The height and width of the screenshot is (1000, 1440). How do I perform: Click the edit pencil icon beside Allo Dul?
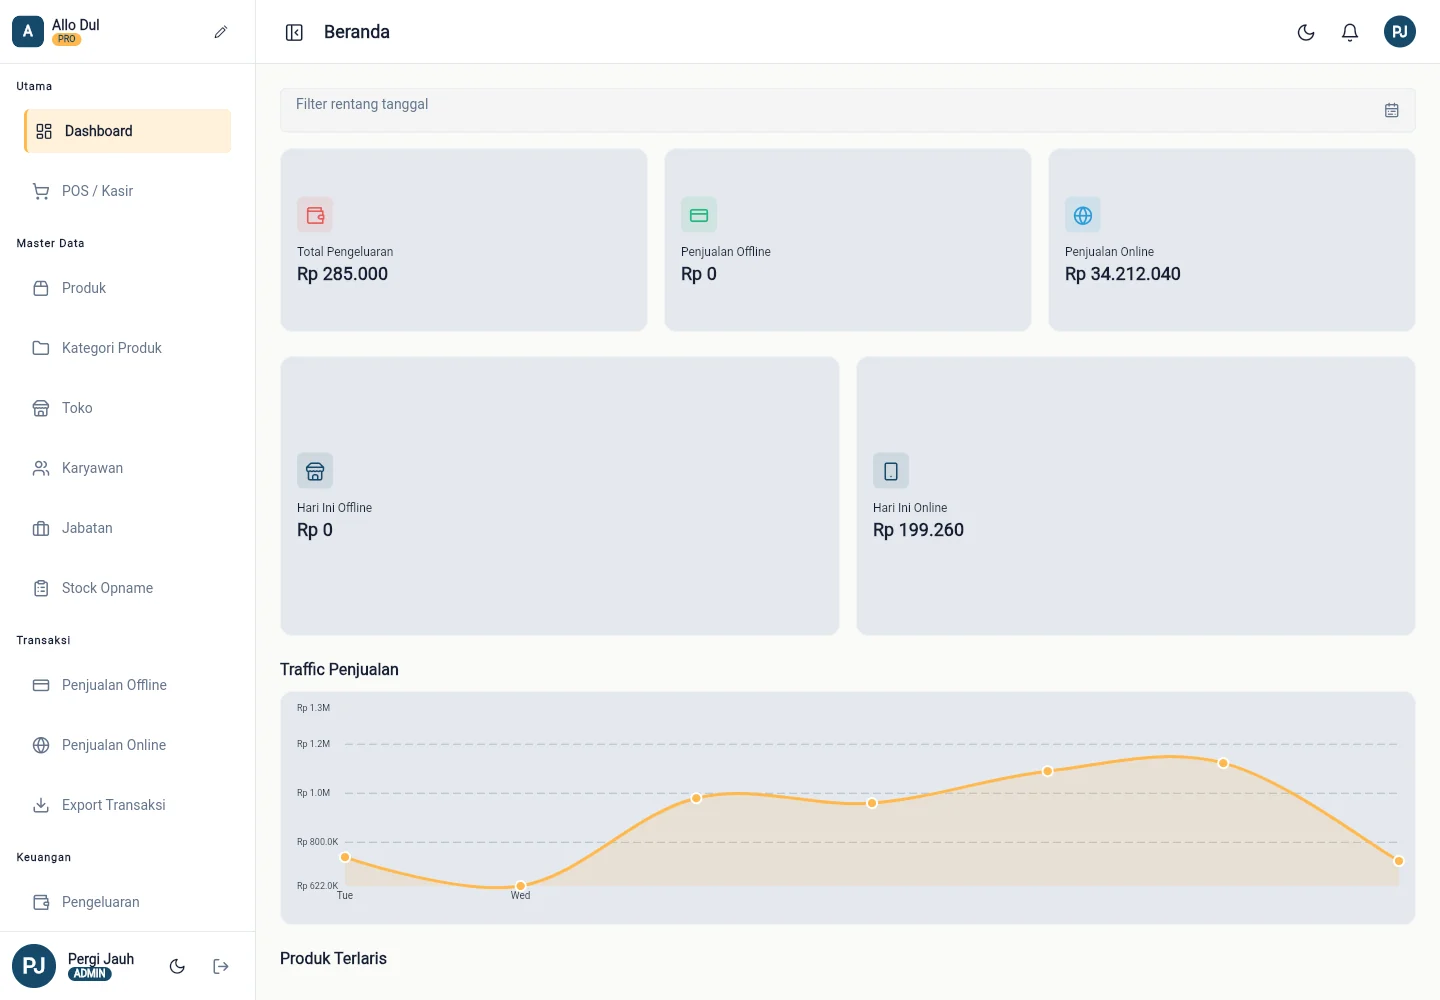pos(221,32)
